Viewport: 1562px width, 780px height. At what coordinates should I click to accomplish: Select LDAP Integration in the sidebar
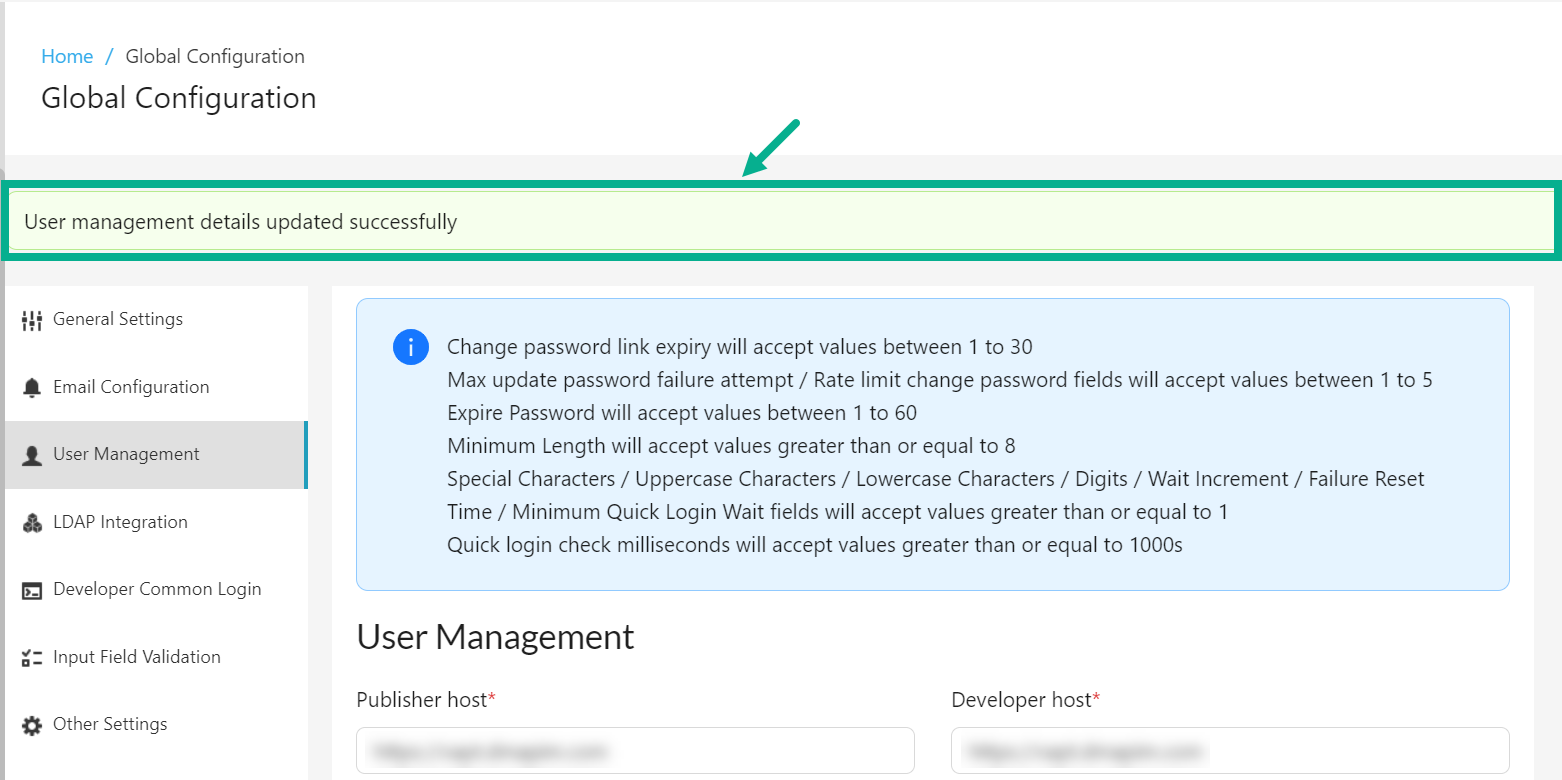(x=120, y=522)
